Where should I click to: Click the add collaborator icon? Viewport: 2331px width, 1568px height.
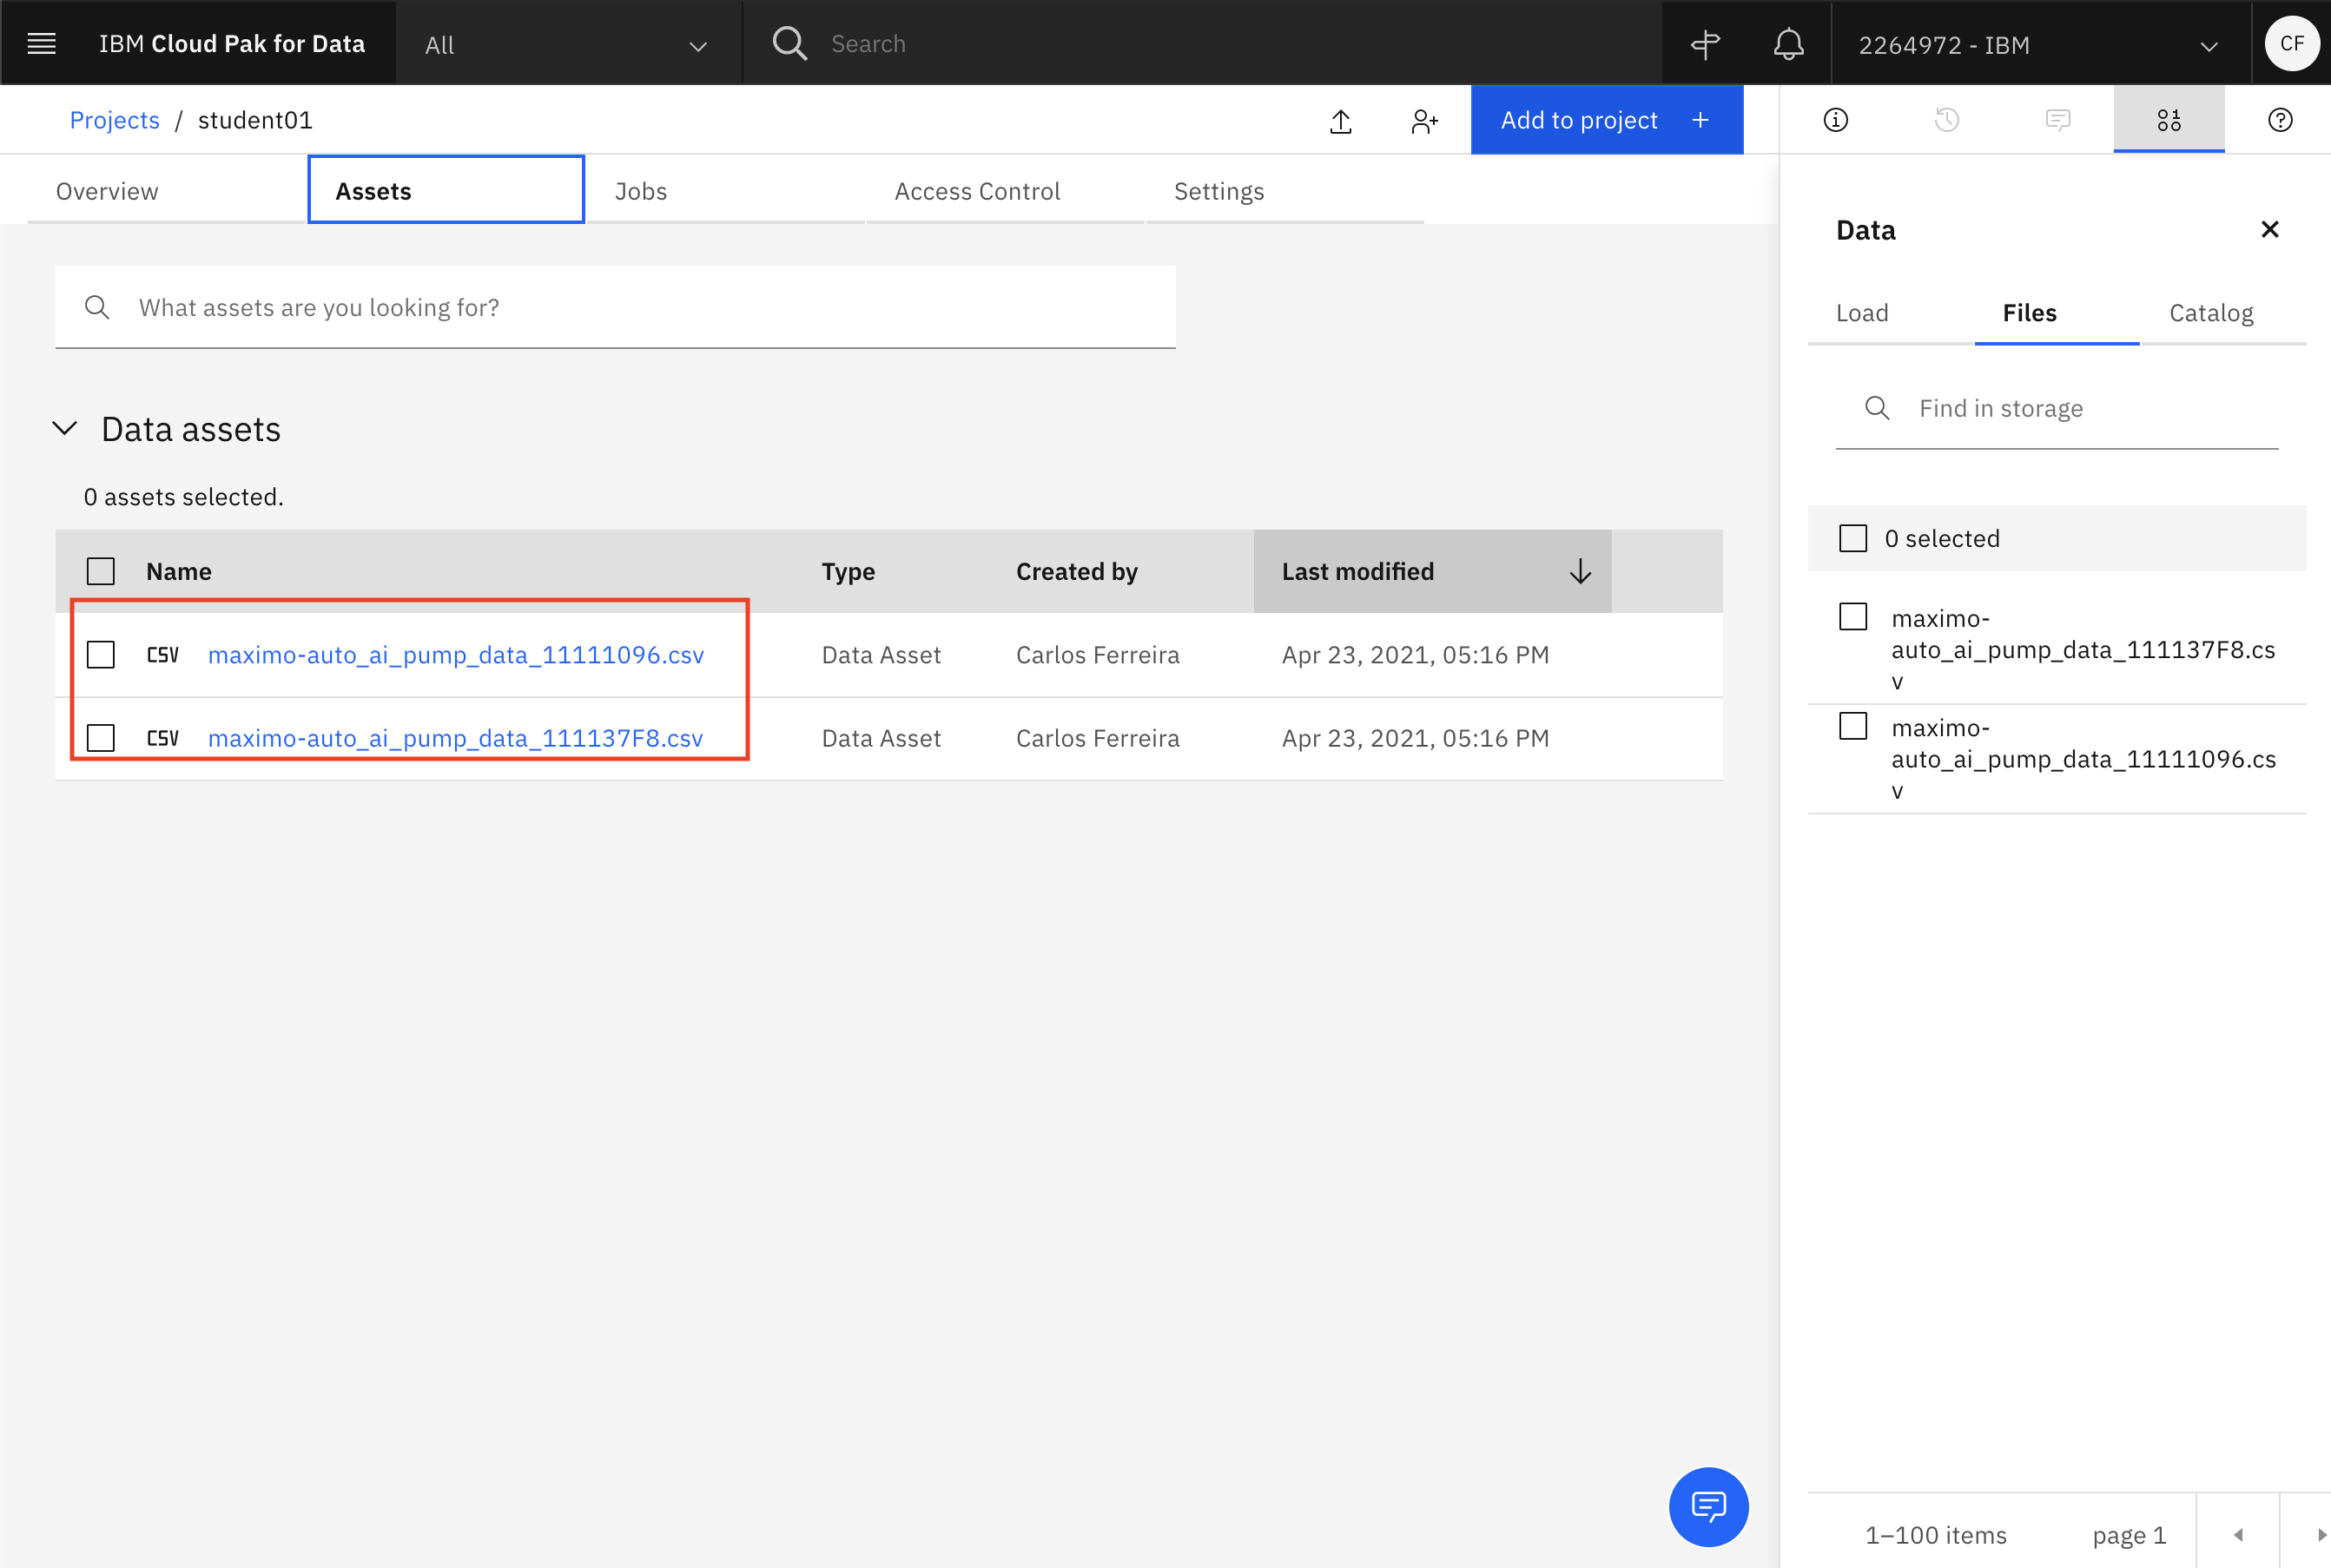pos(1426,119)
